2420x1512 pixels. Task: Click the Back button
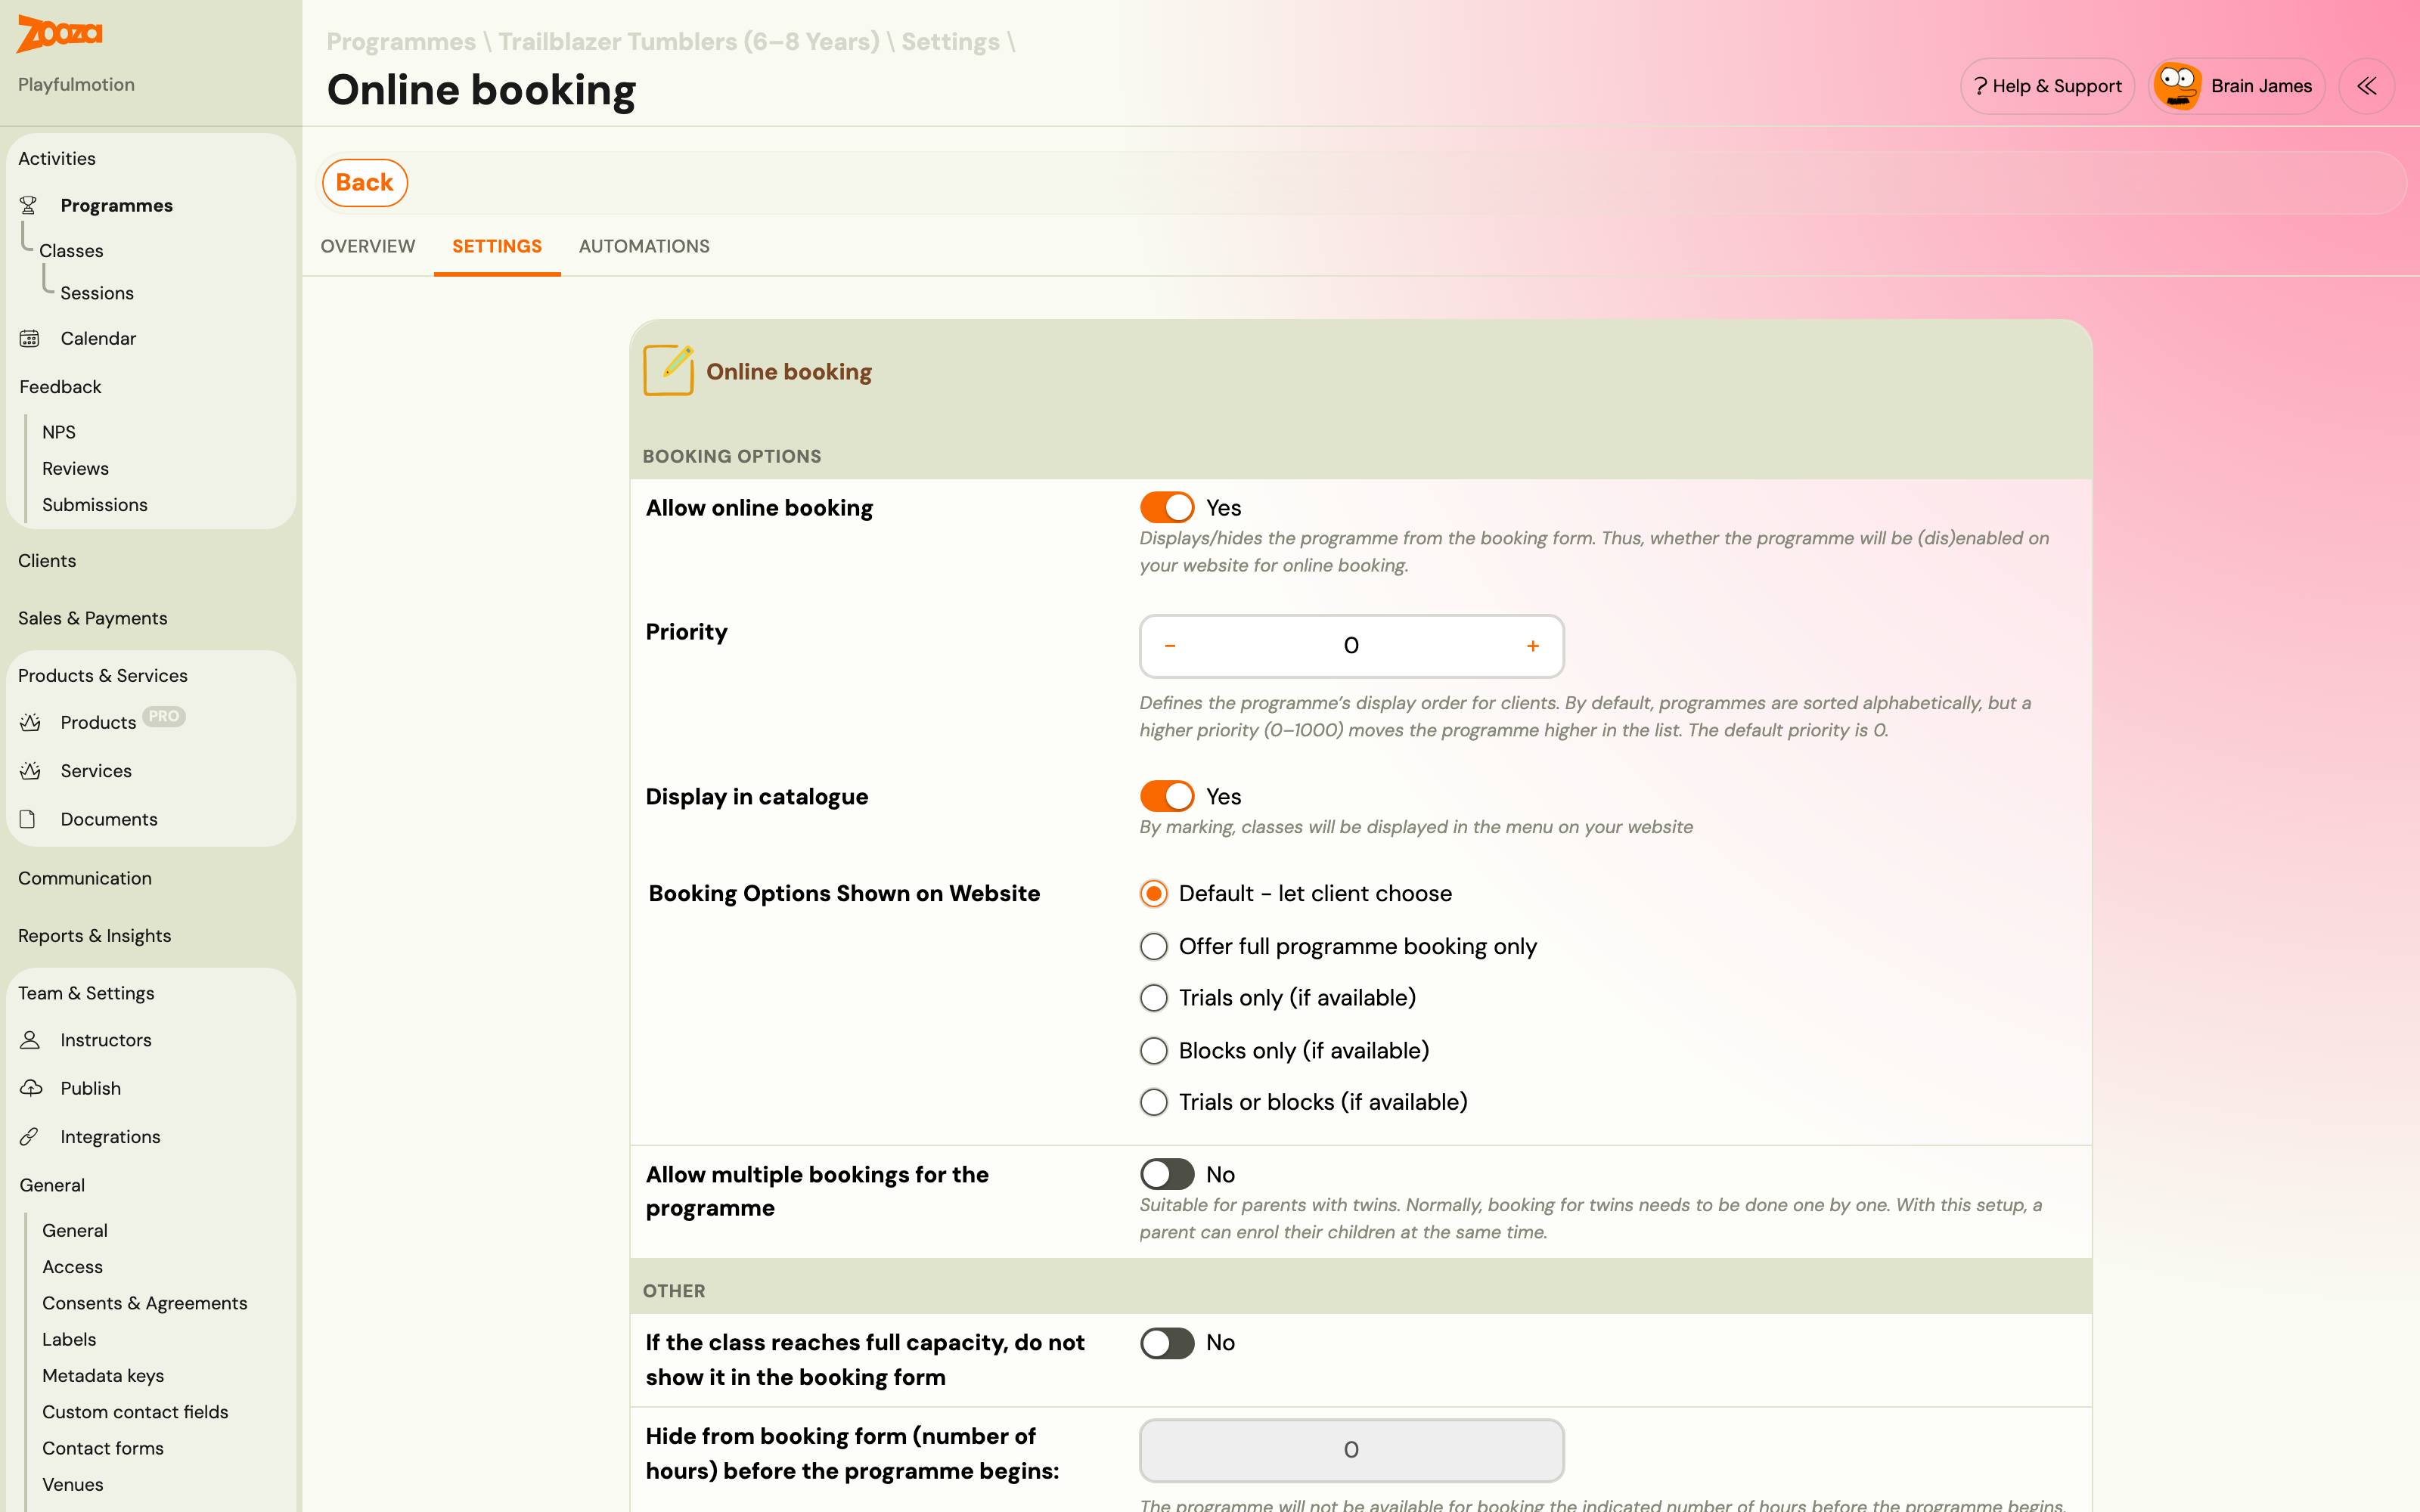[365, 183]
